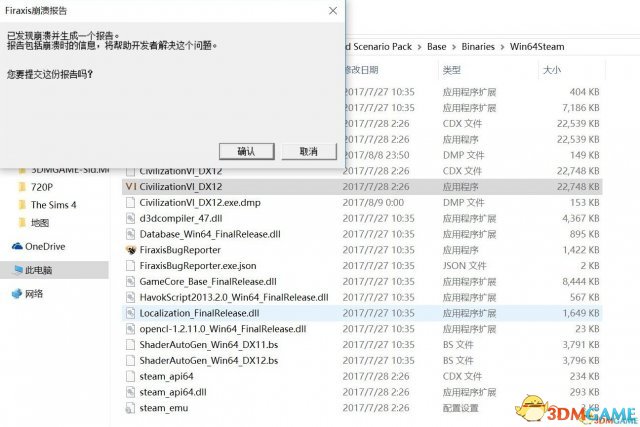Navigate to Base in the address breadcrumb
The width and height of the screenshot is (640, 427).
436,47
